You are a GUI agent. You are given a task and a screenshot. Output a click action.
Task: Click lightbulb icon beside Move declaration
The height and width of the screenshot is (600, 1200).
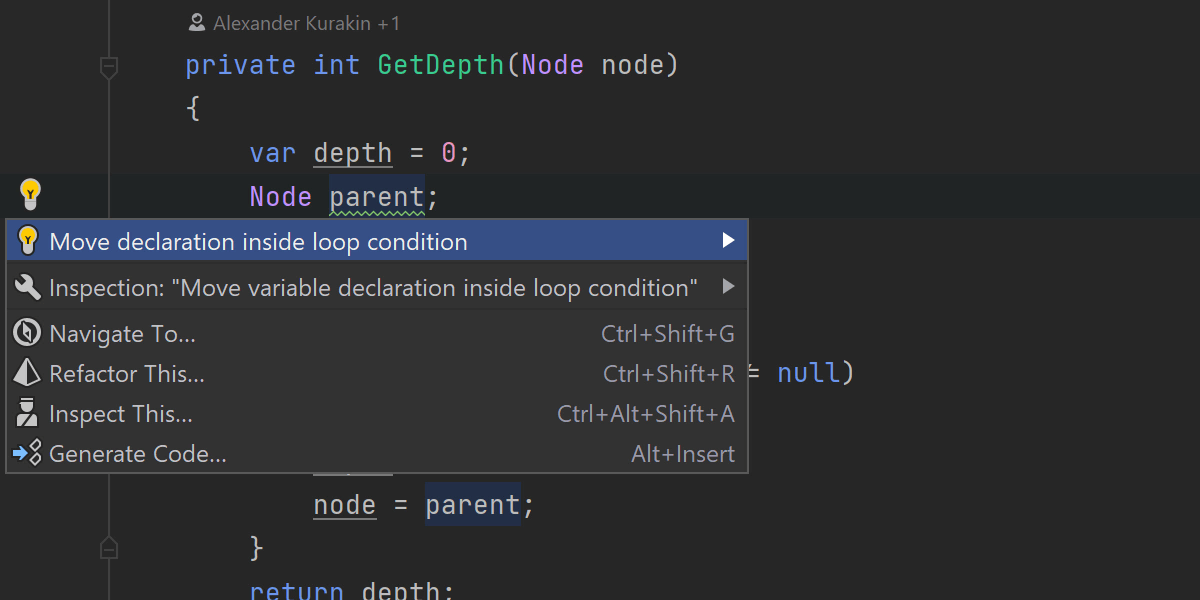(x=28, y=241)
